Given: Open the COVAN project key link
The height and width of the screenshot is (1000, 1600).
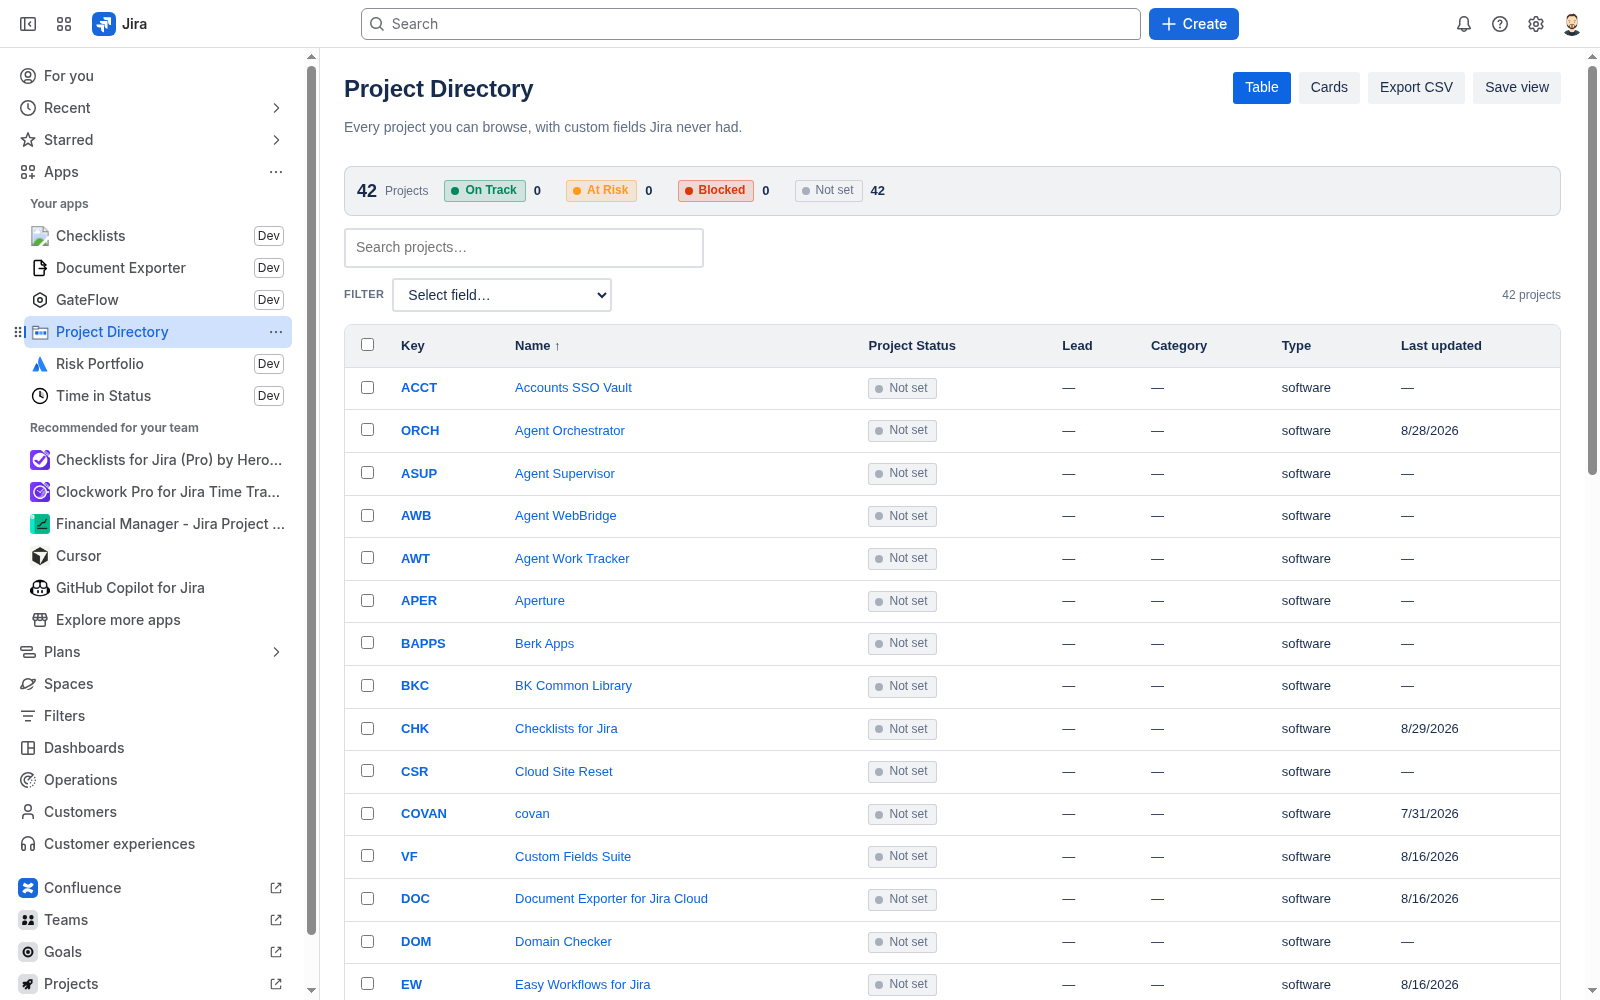Looking at the screenshot, I should (424, 814).
